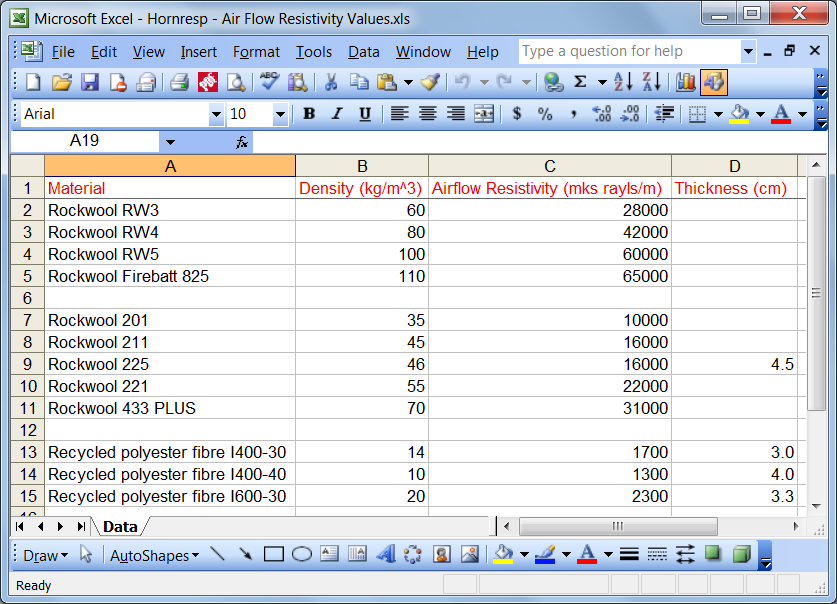Click the Insert Hyperlink globe icon
This screenshot has width=837, height=604.
[x=554, y=82]
